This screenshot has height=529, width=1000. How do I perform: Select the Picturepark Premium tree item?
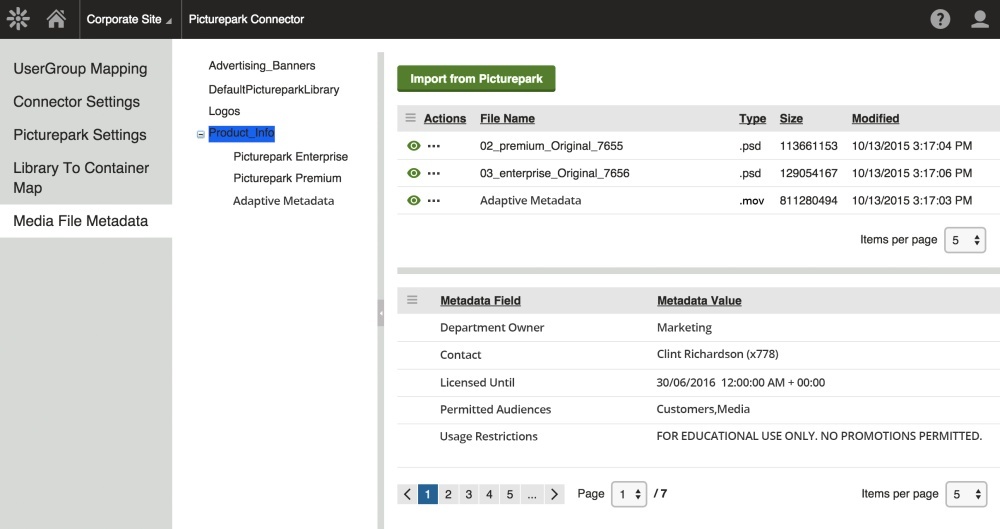tap(287, 178)
